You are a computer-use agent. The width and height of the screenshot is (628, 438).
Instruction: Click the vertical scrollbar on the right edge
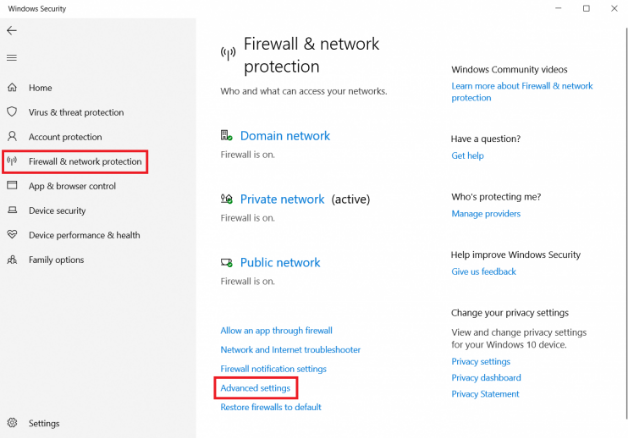pos(626,223)
